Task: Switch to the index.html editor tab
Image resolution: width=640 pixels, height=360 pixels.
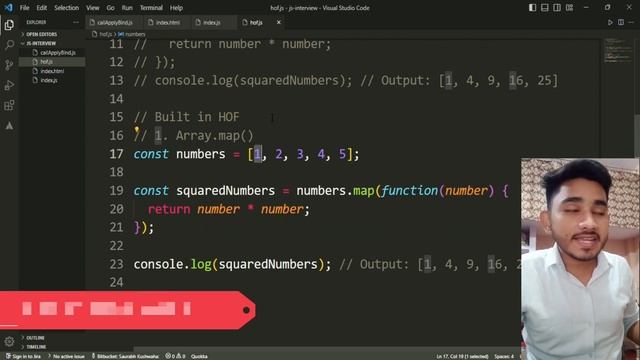Action: (167, 22)
